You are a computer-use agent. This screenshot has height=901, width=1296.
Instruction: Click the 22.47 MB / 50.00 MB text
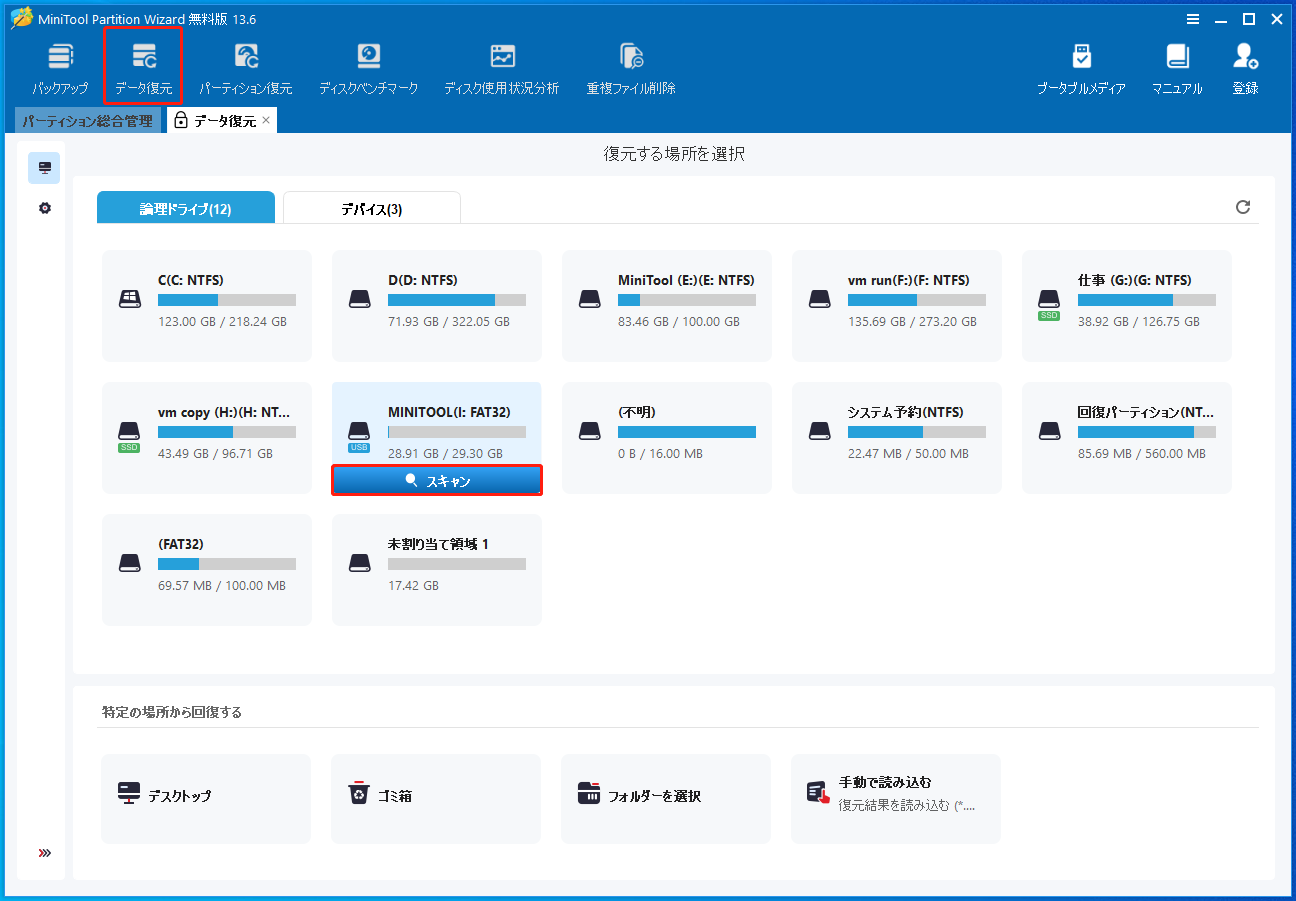click(x=908, y=454)
